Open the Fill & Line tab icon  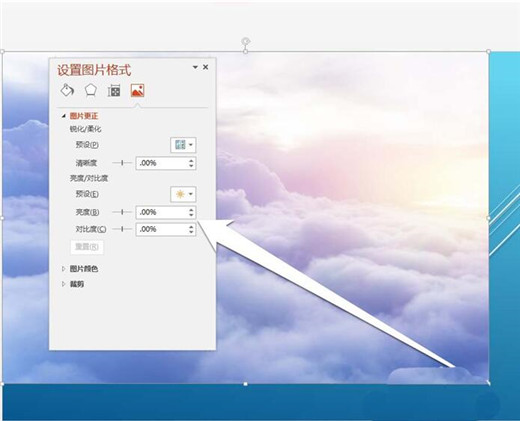tap(67, 90)
